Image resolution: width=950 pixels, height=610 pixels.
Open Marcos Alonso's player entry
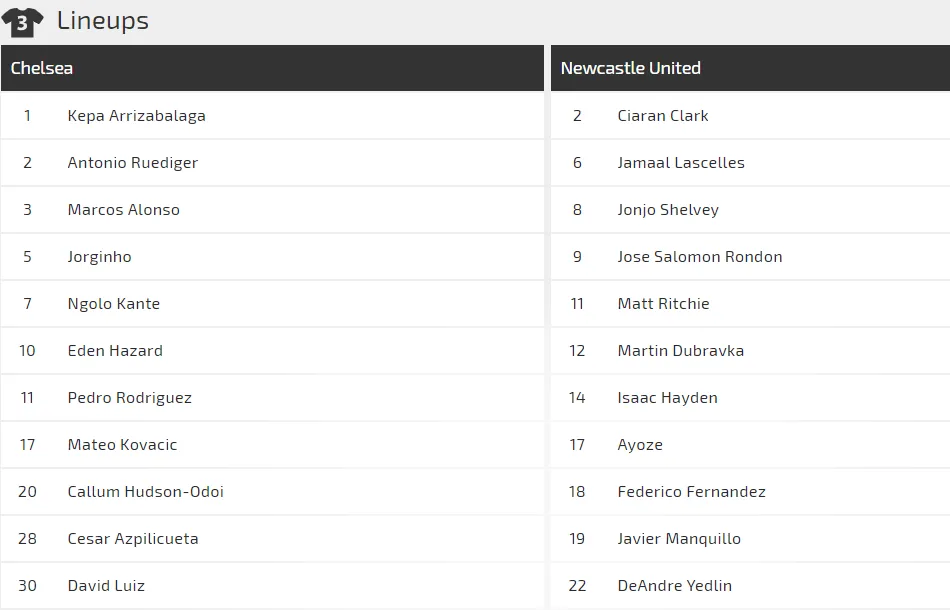(123, 210)
